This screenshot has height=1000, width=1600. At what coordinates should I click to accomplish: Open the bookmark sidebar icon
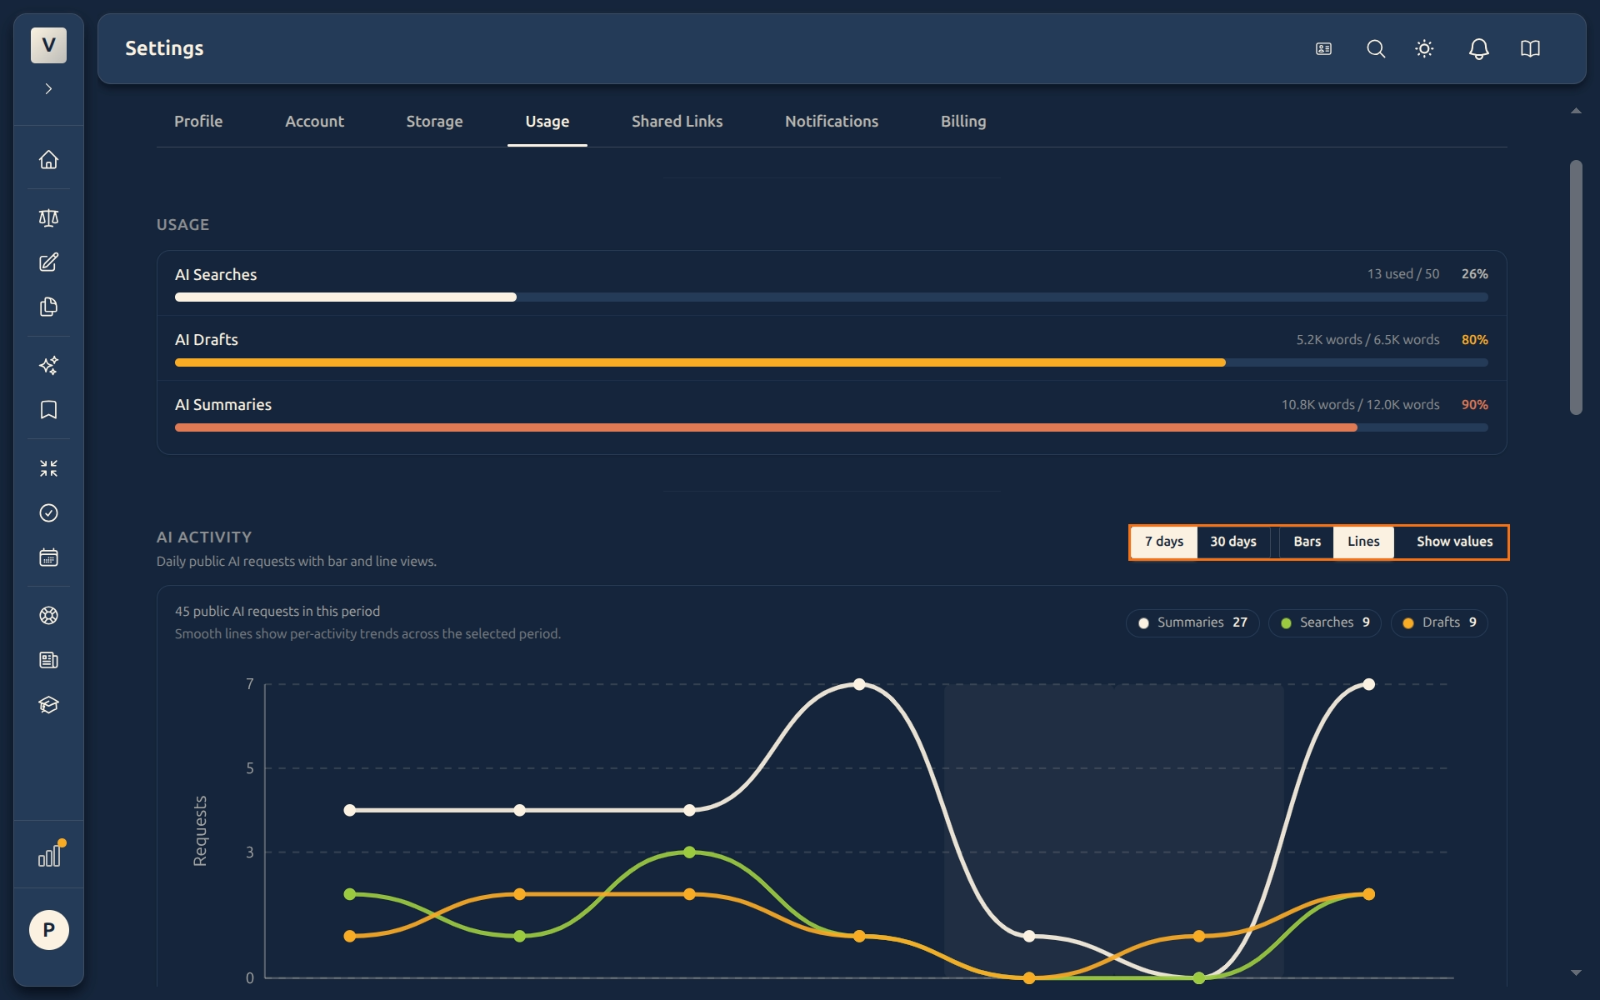click(48, 410)
